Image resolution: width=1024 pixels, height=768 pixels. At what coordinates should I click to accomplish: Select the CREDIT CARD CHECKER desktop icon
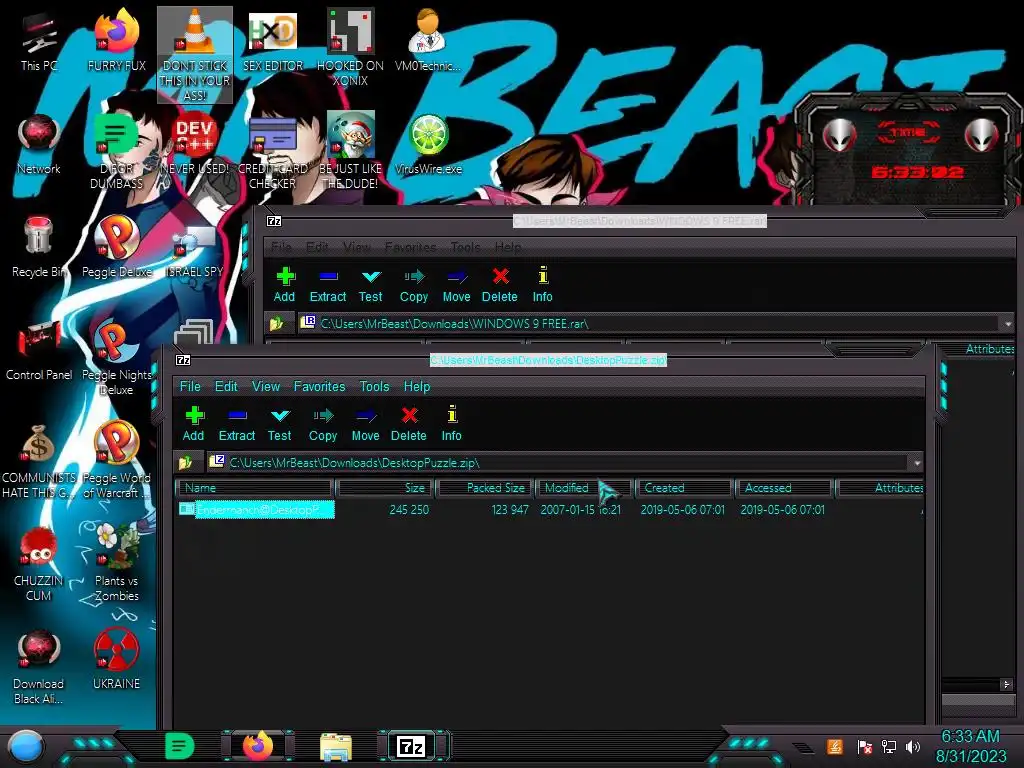coord(273,152)
